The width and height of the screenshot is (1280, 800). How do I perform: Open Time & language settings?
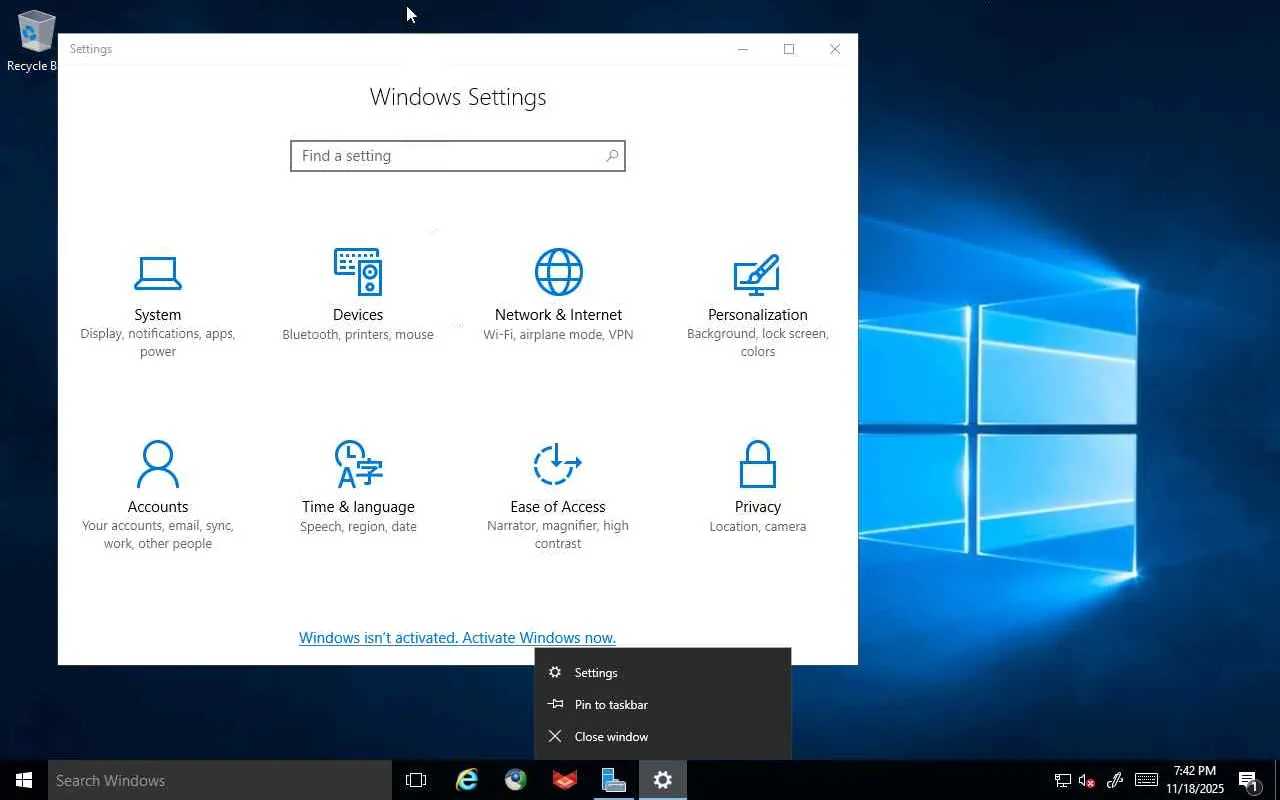pyautogui.click(x=358, y=487)
